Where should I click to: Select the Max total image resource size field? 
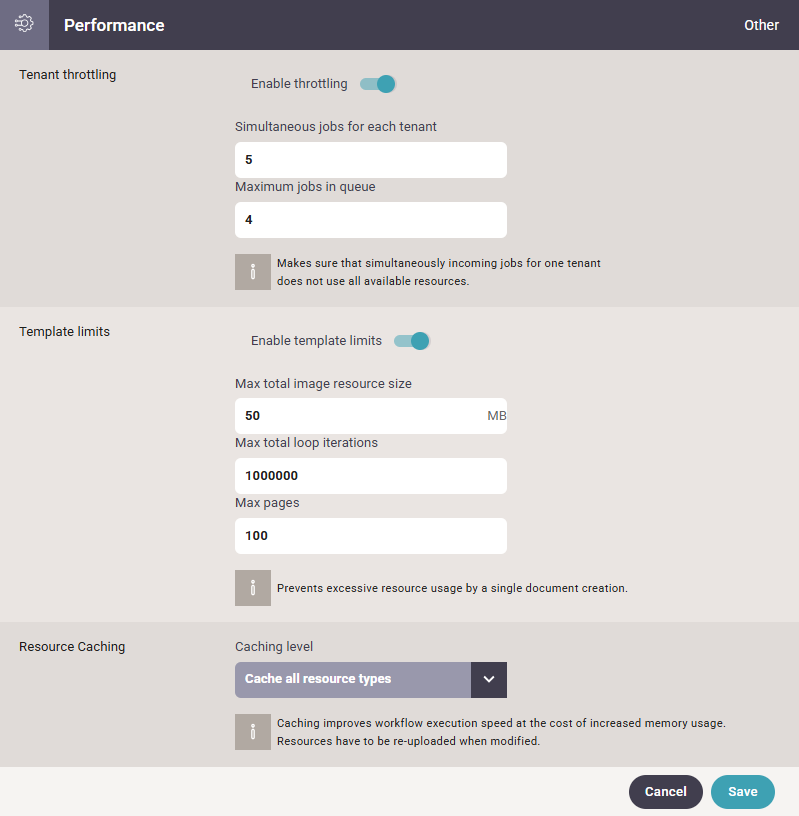pos(371,416)
